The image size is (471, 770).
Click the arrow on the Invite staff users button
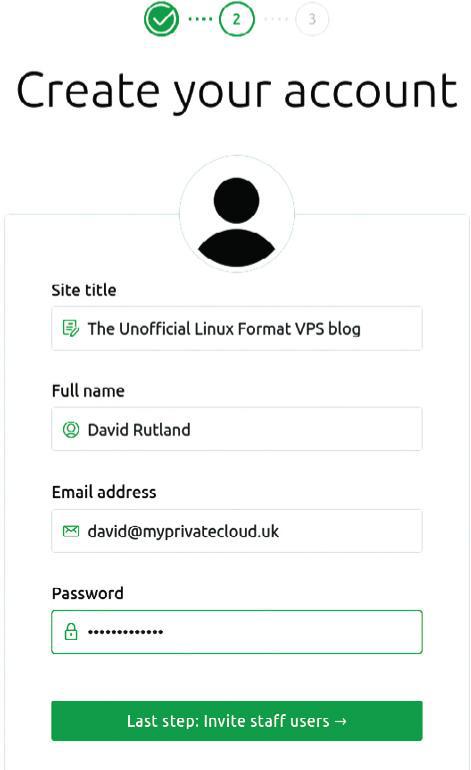coord(341,721)
